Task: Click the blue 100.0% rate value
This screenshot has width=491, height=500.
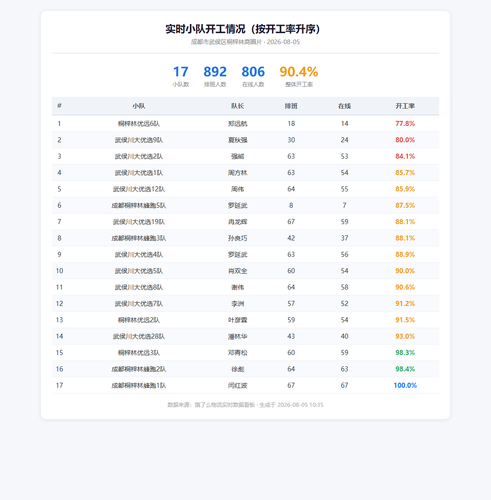Action: click(405, 385)
